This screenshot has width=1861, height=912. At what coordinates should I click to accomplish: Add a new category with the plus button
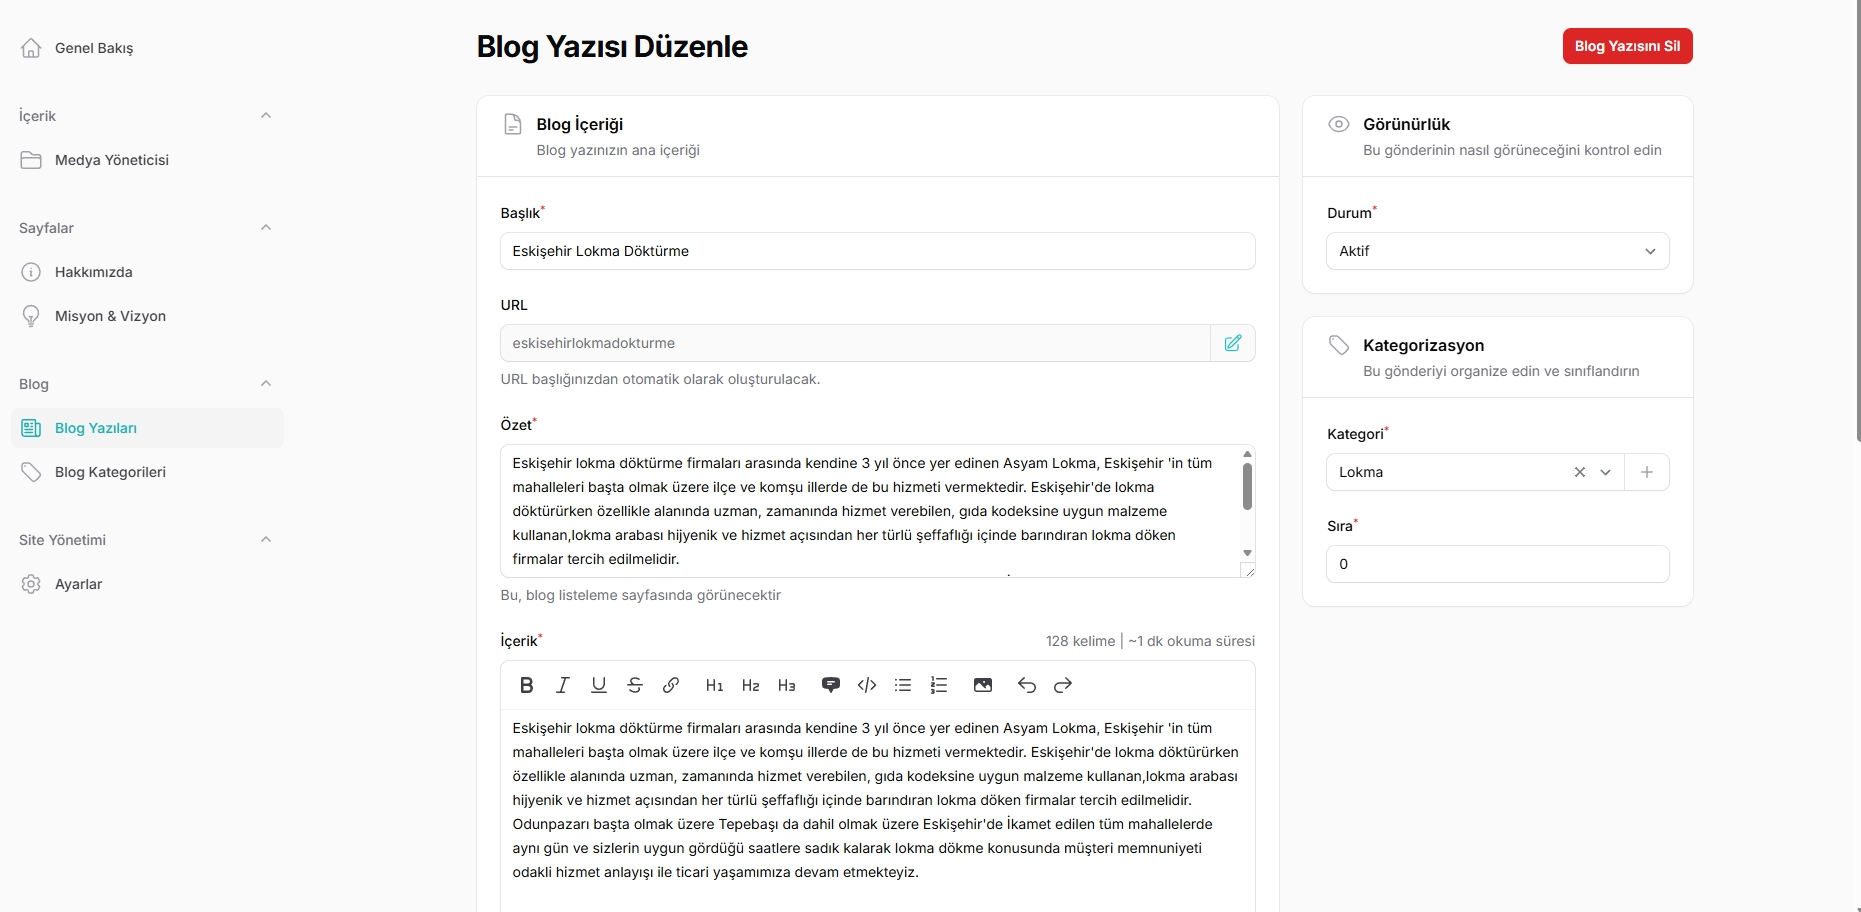pyautogui.click(x=1647, y=472)
